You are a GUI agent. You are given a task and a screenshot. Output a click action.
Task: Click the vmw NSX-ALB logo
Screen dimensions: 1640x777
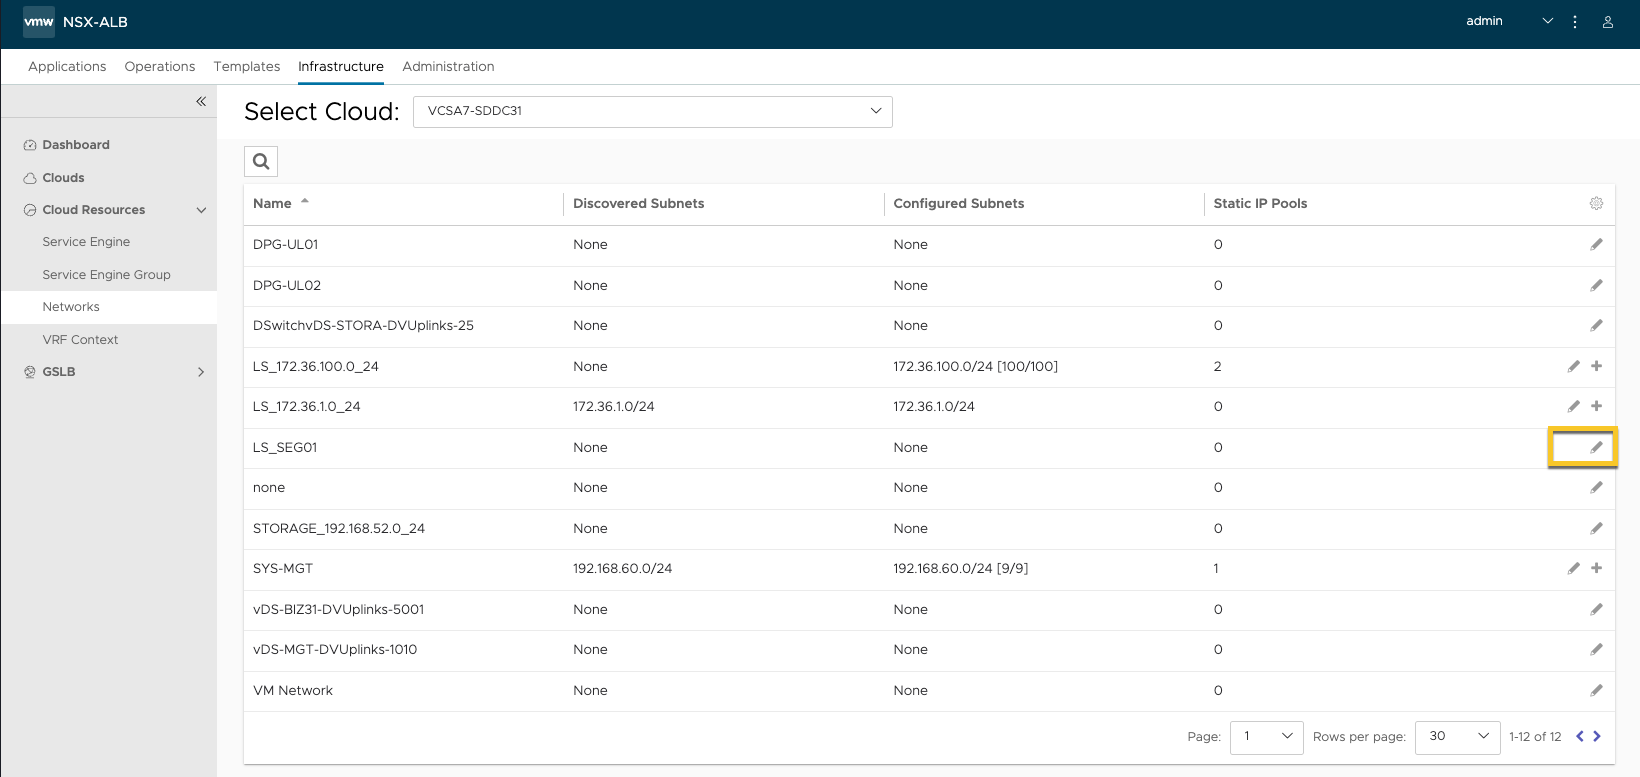[76, 22]
